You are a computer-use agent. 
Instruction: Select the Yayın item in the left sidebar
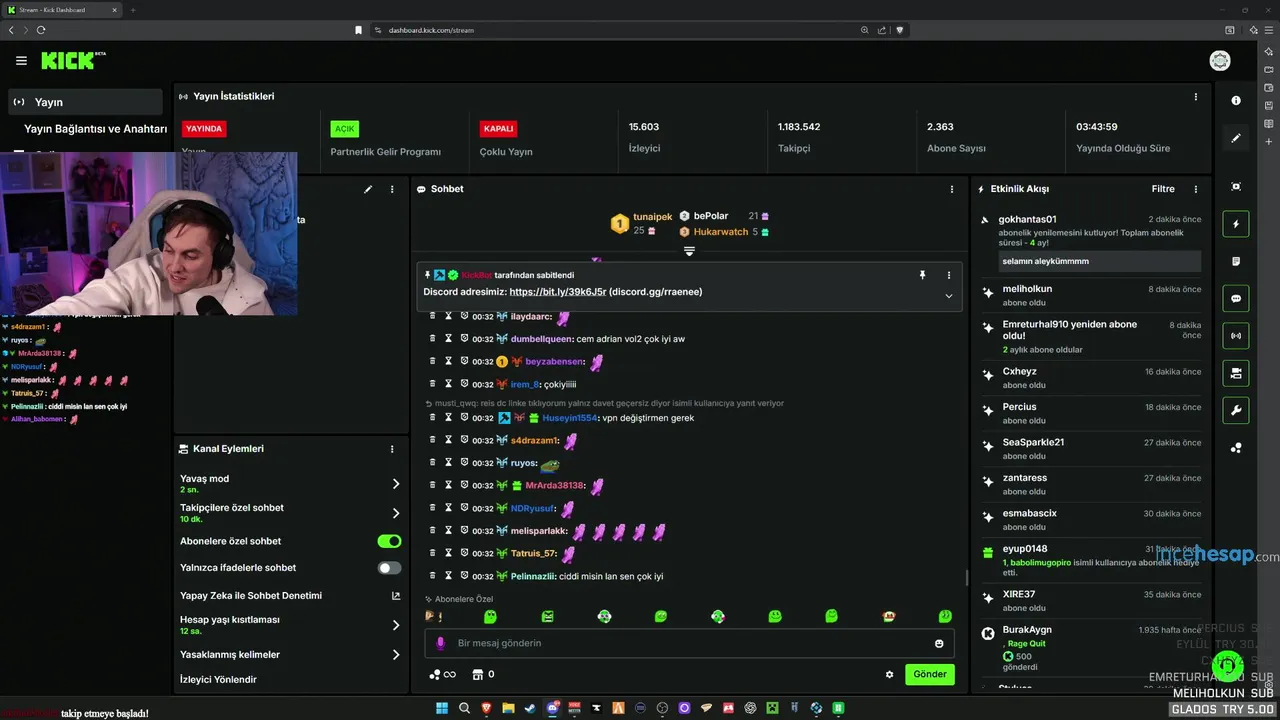[85, 102]
